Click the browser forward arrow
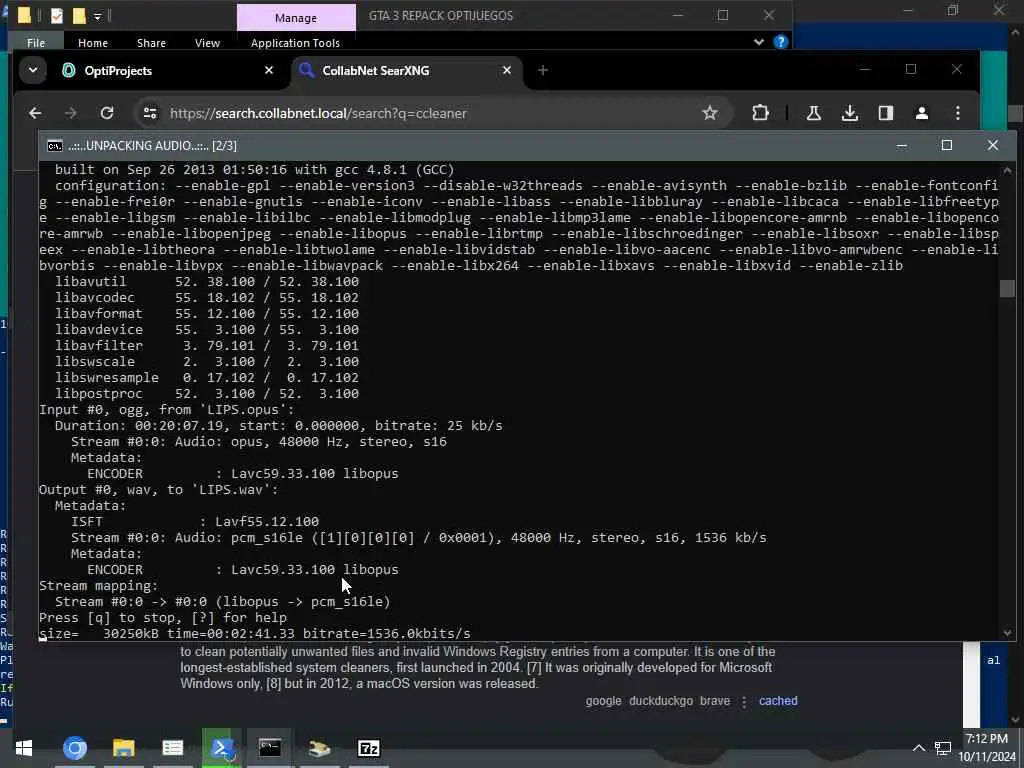 71,113
